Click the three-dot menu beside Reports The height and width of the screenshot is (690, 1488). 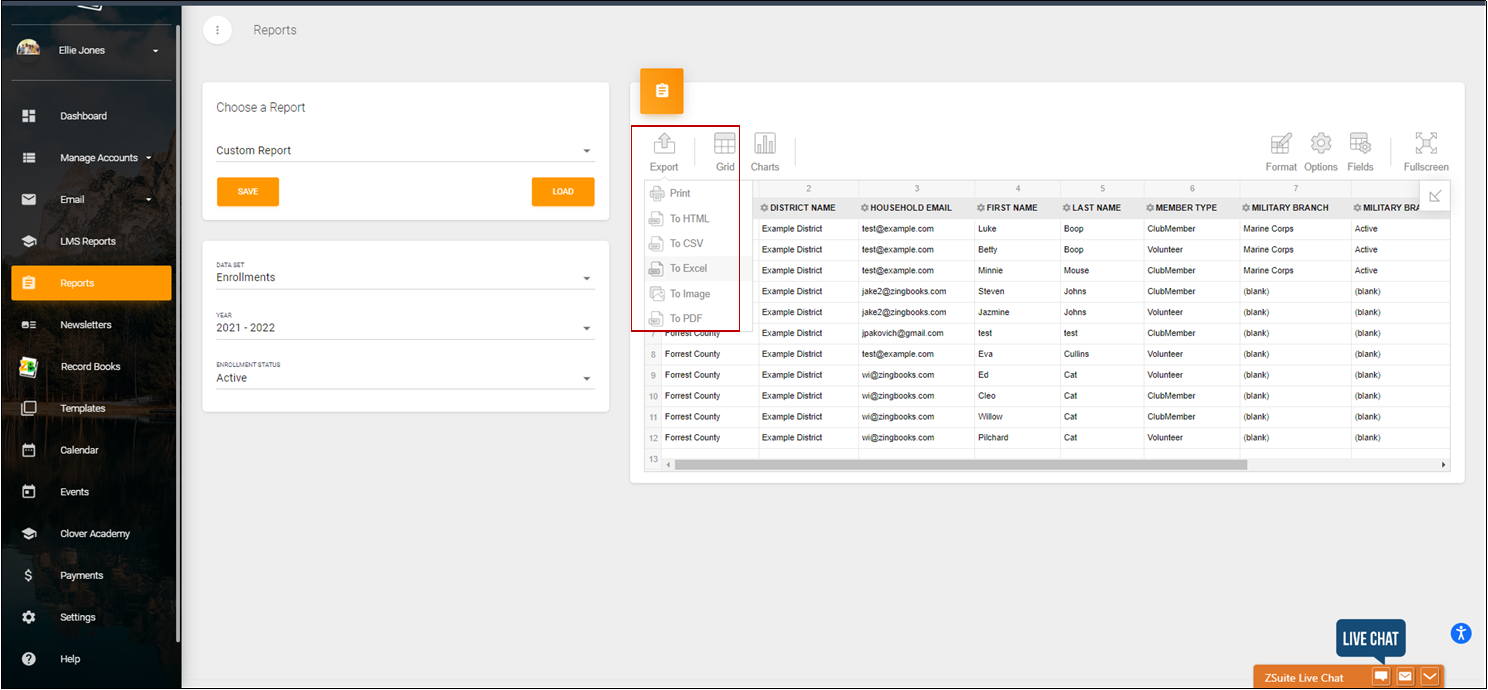pyautogui.click(x=217, y=30)
